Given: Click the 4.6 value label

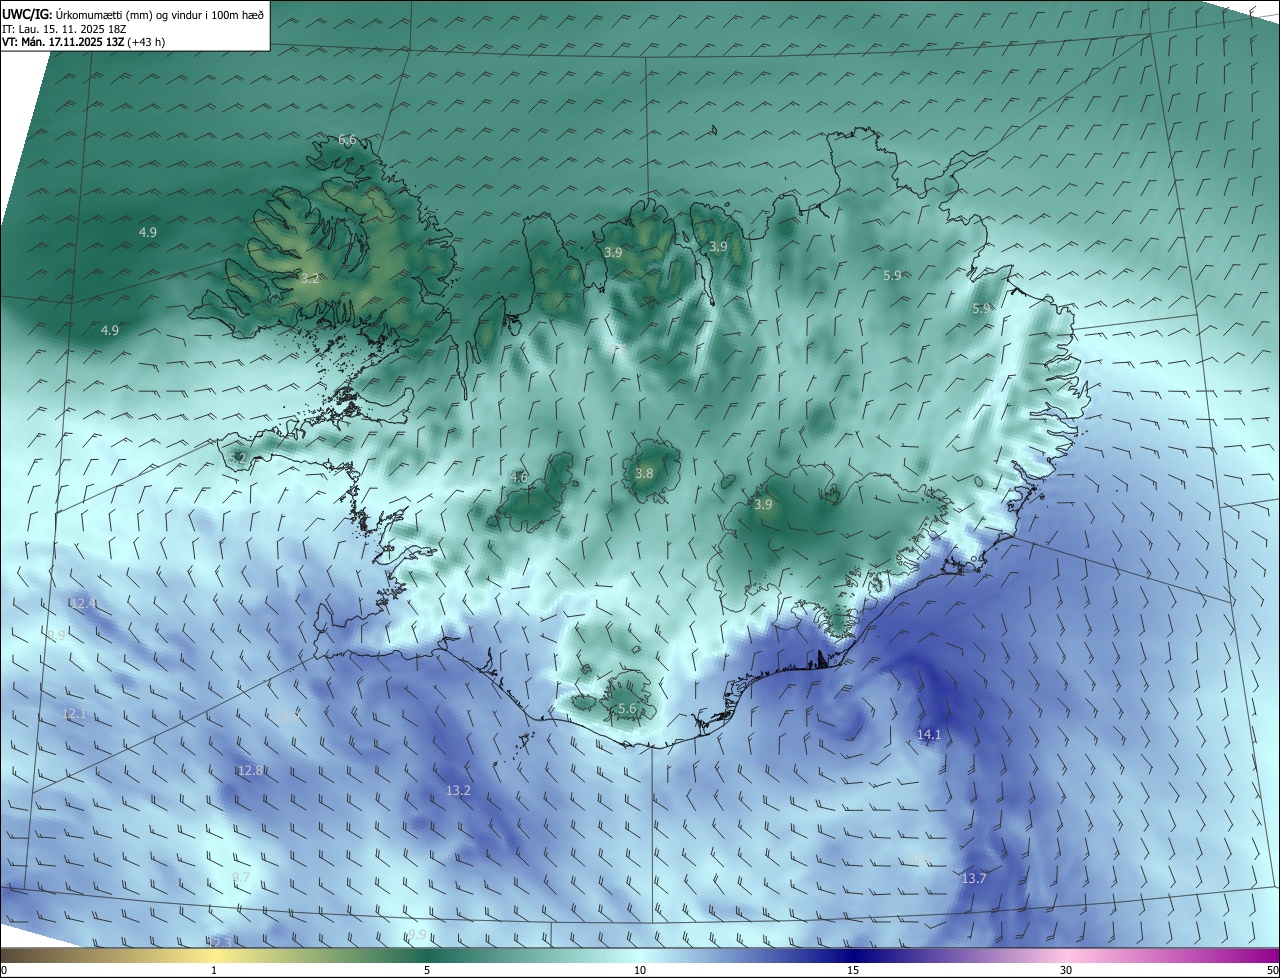Looking at the screenshot, I should pos(519,477).
